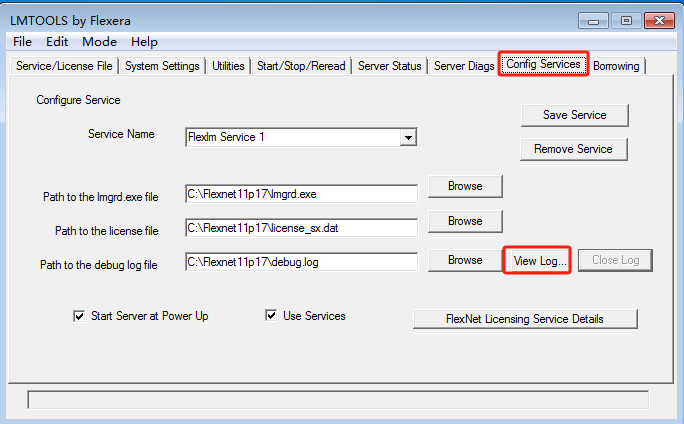Image resolution: width=684 pixels, height=424 pixels.
Task: Open the Borrowing tab
Action: click(617, 66)
